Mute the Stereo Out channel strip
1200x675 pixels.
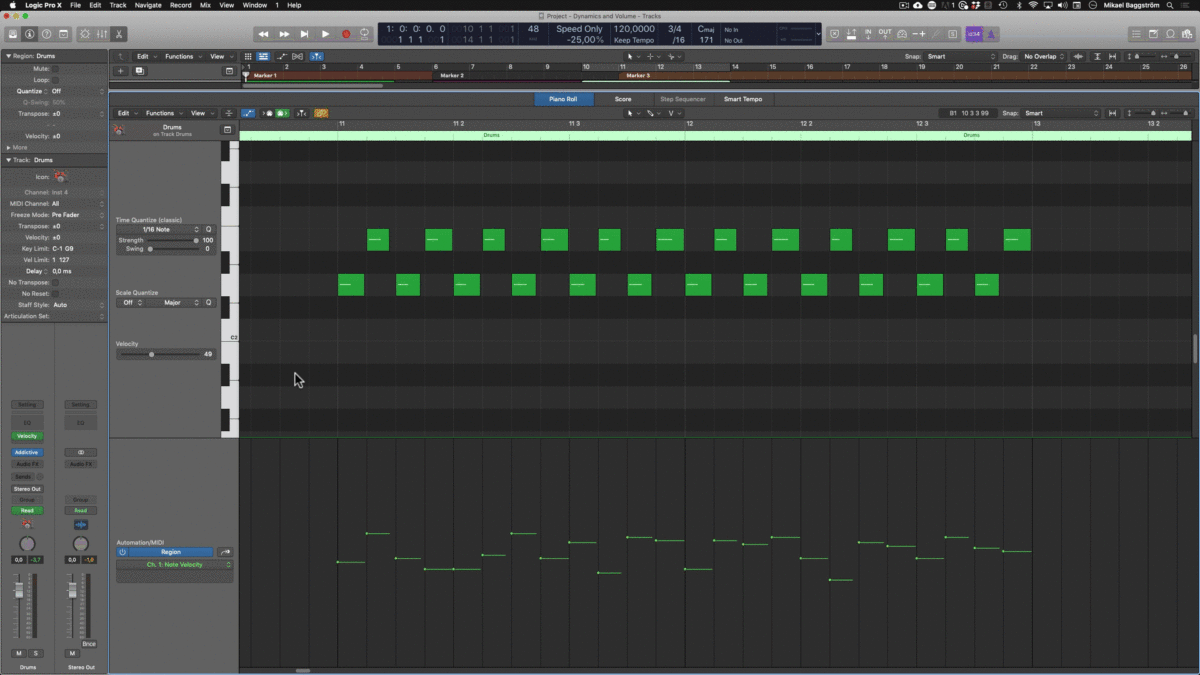tap(72, 653)
